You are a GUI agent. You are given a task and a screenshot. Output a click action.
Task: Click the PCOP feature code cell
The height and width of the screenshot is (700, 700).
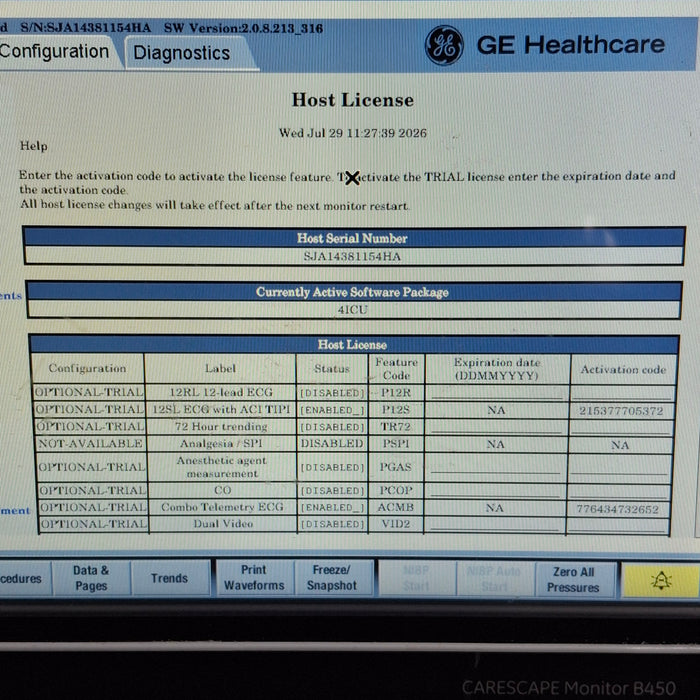point(396,490)
